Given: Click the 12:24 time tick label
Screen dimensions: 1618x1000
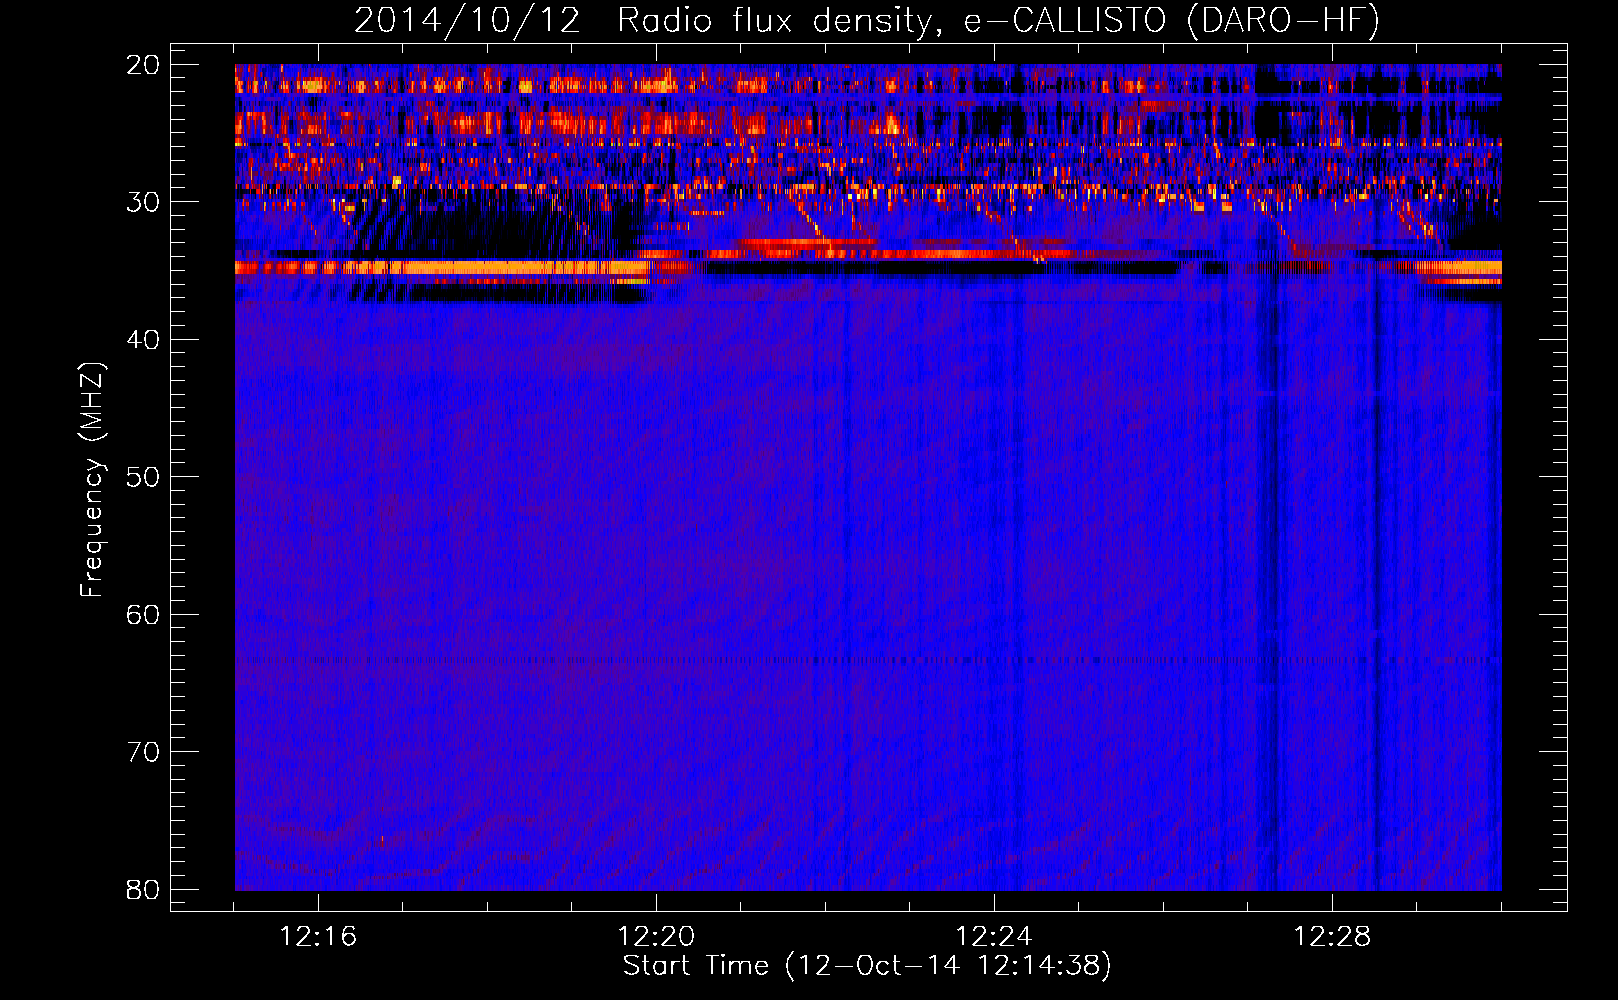Looking at the screenshot, I should point(994,937).
